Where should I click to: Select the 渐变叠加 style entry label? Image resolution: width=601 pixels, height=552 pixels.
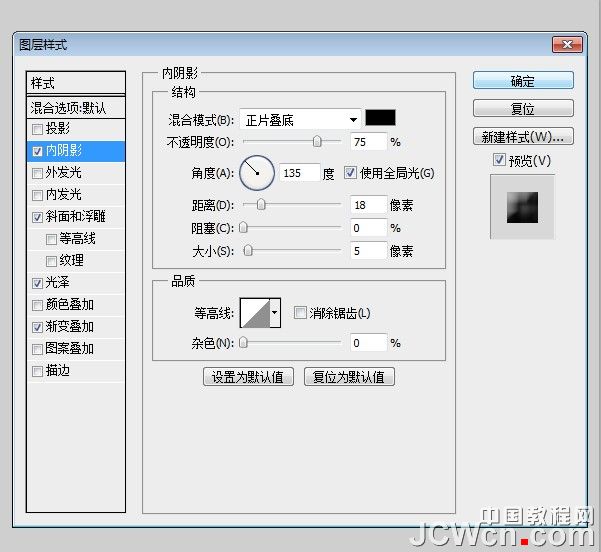69,327
